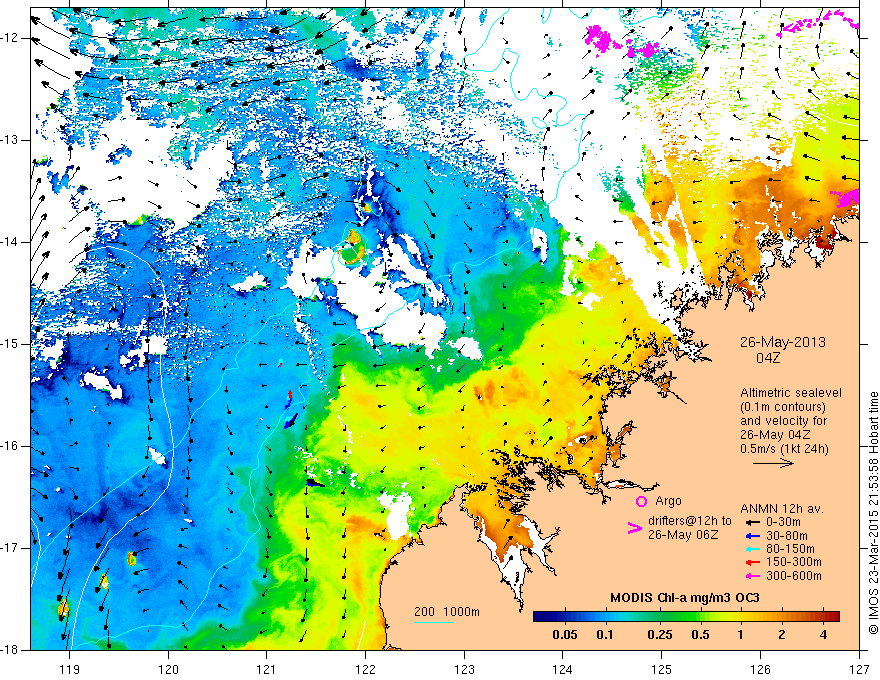Click the magenta 300-600m arrow legend symbol
Image resolution: width=880 pixels, height=680 pixels.
point(752,576)
